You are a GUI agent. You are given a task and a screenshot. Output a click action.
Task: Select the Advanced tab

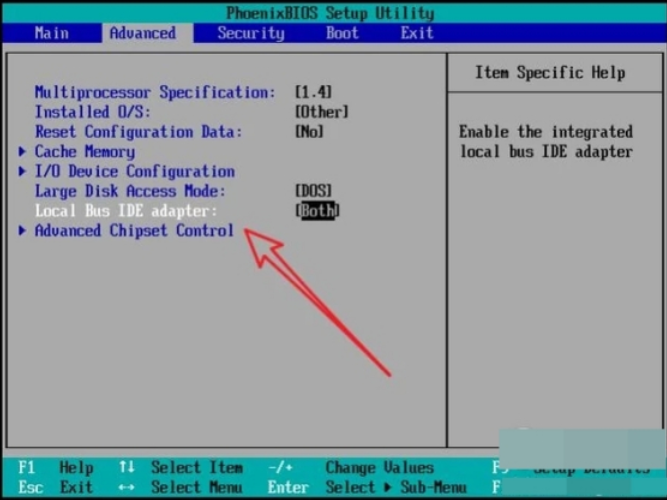pos(142,33)
